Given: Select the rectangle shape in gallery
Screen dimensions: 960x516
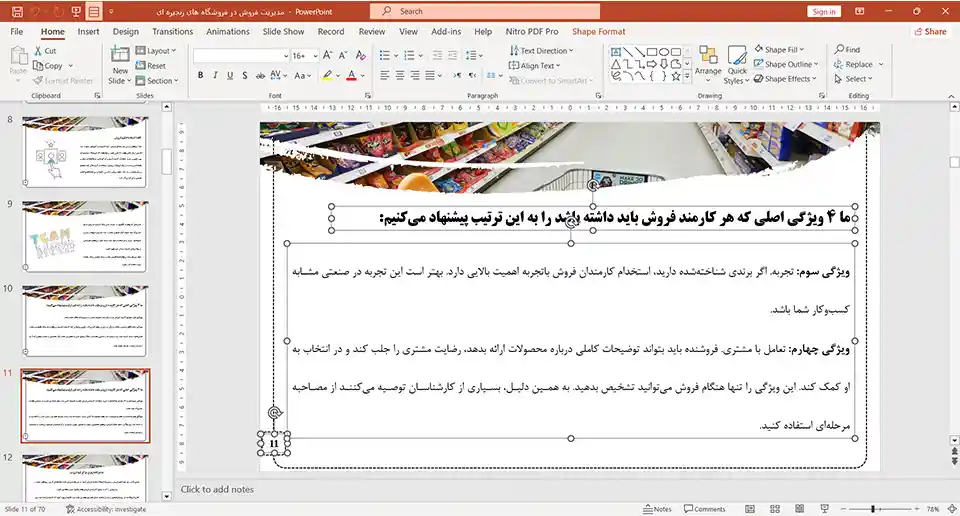Looking at the screenshot, I should 652,52.
